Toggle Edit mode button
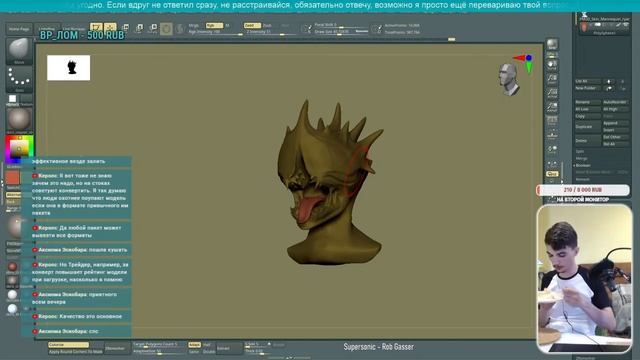Viewport: 640px width, 360px height. click(96, 27)
